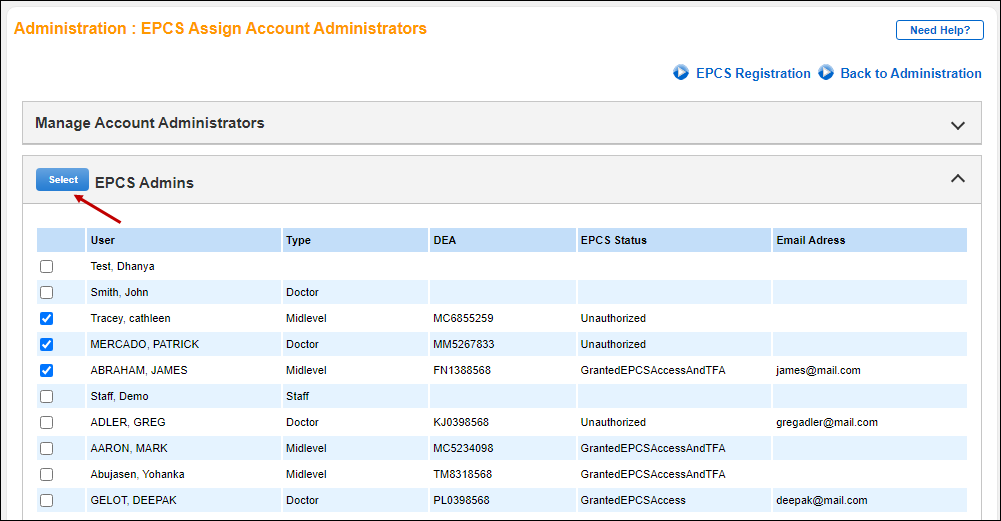Check the box for AARON, MARK
This screenshot has width=1001, height=521.
47,448
